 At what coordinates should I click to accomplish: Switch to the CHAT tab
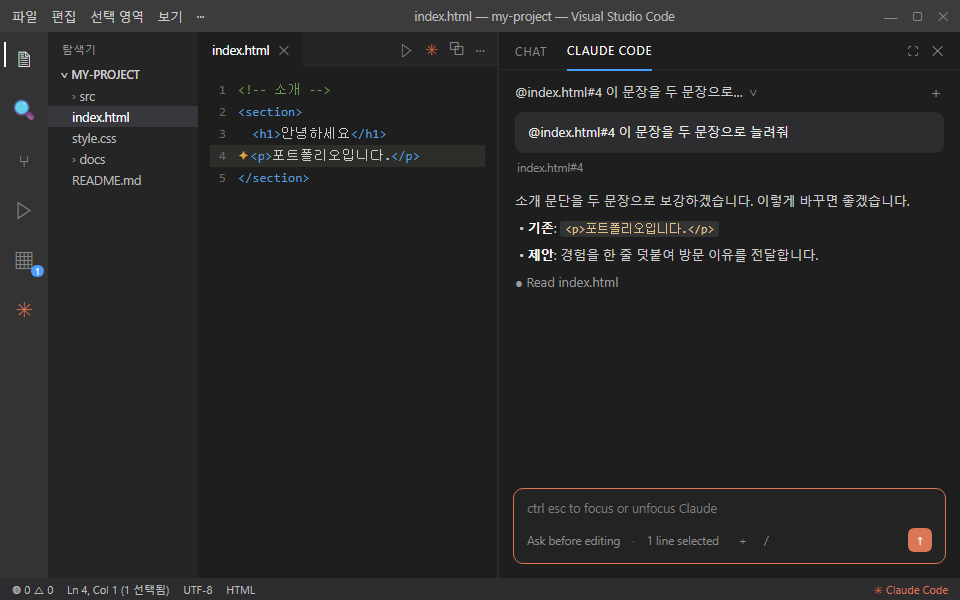[x=530, y=51]
